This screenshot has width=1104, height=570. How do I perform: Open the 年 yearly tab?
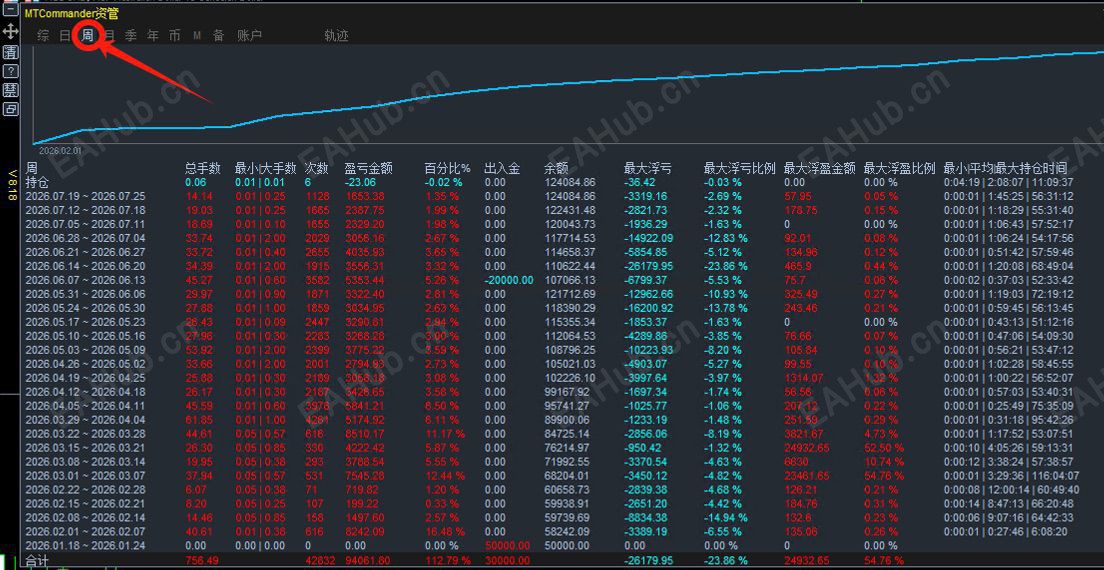tap(153, 36)
